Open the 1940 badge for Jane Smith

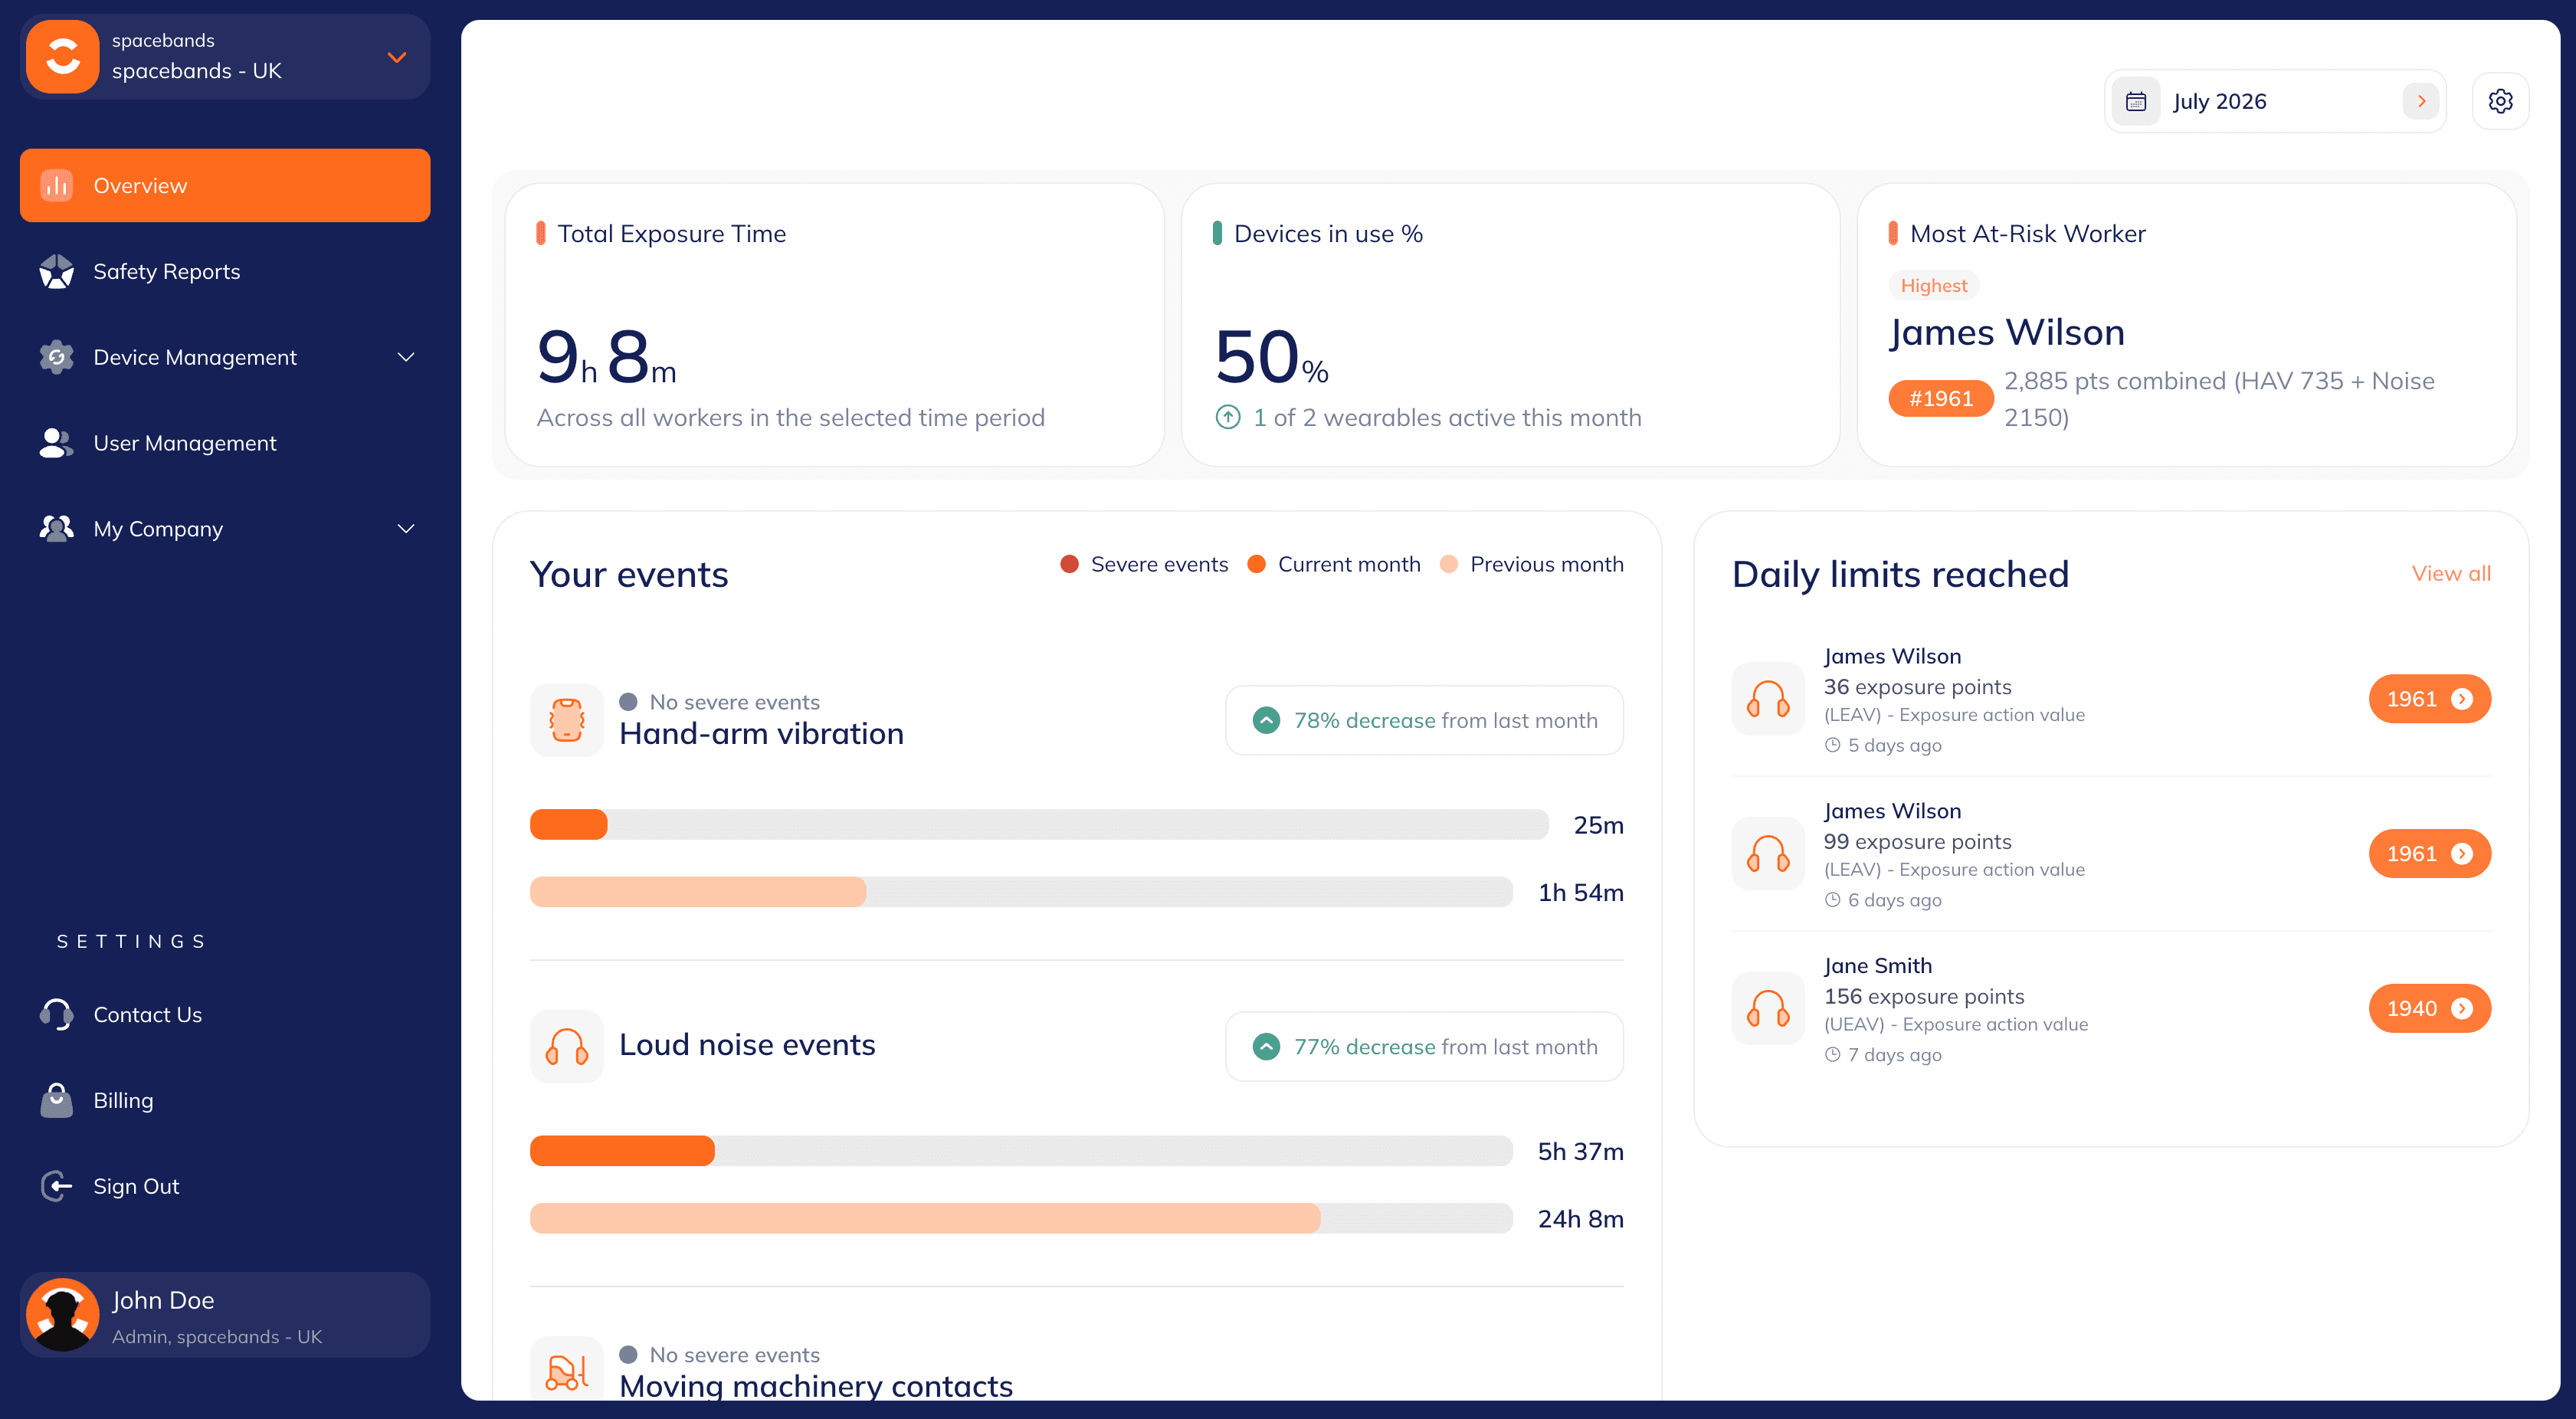[x=2430, y=1009]
